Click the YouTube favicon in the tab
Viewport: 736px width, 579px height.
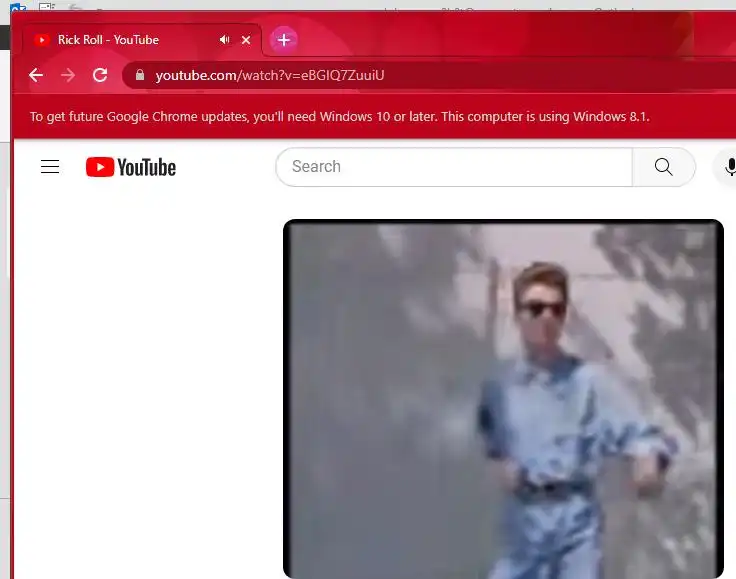coord(42,40)
